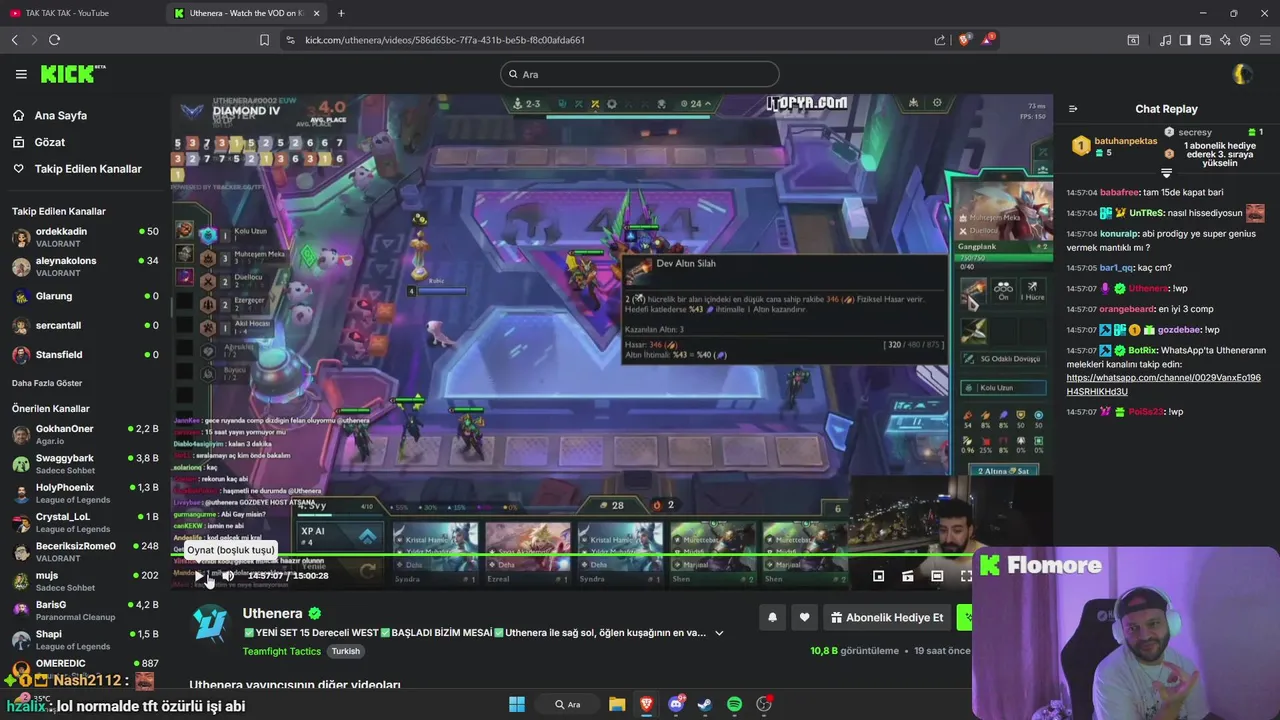
Task: Click the search field labeled Ara
Action: point(640,74)
